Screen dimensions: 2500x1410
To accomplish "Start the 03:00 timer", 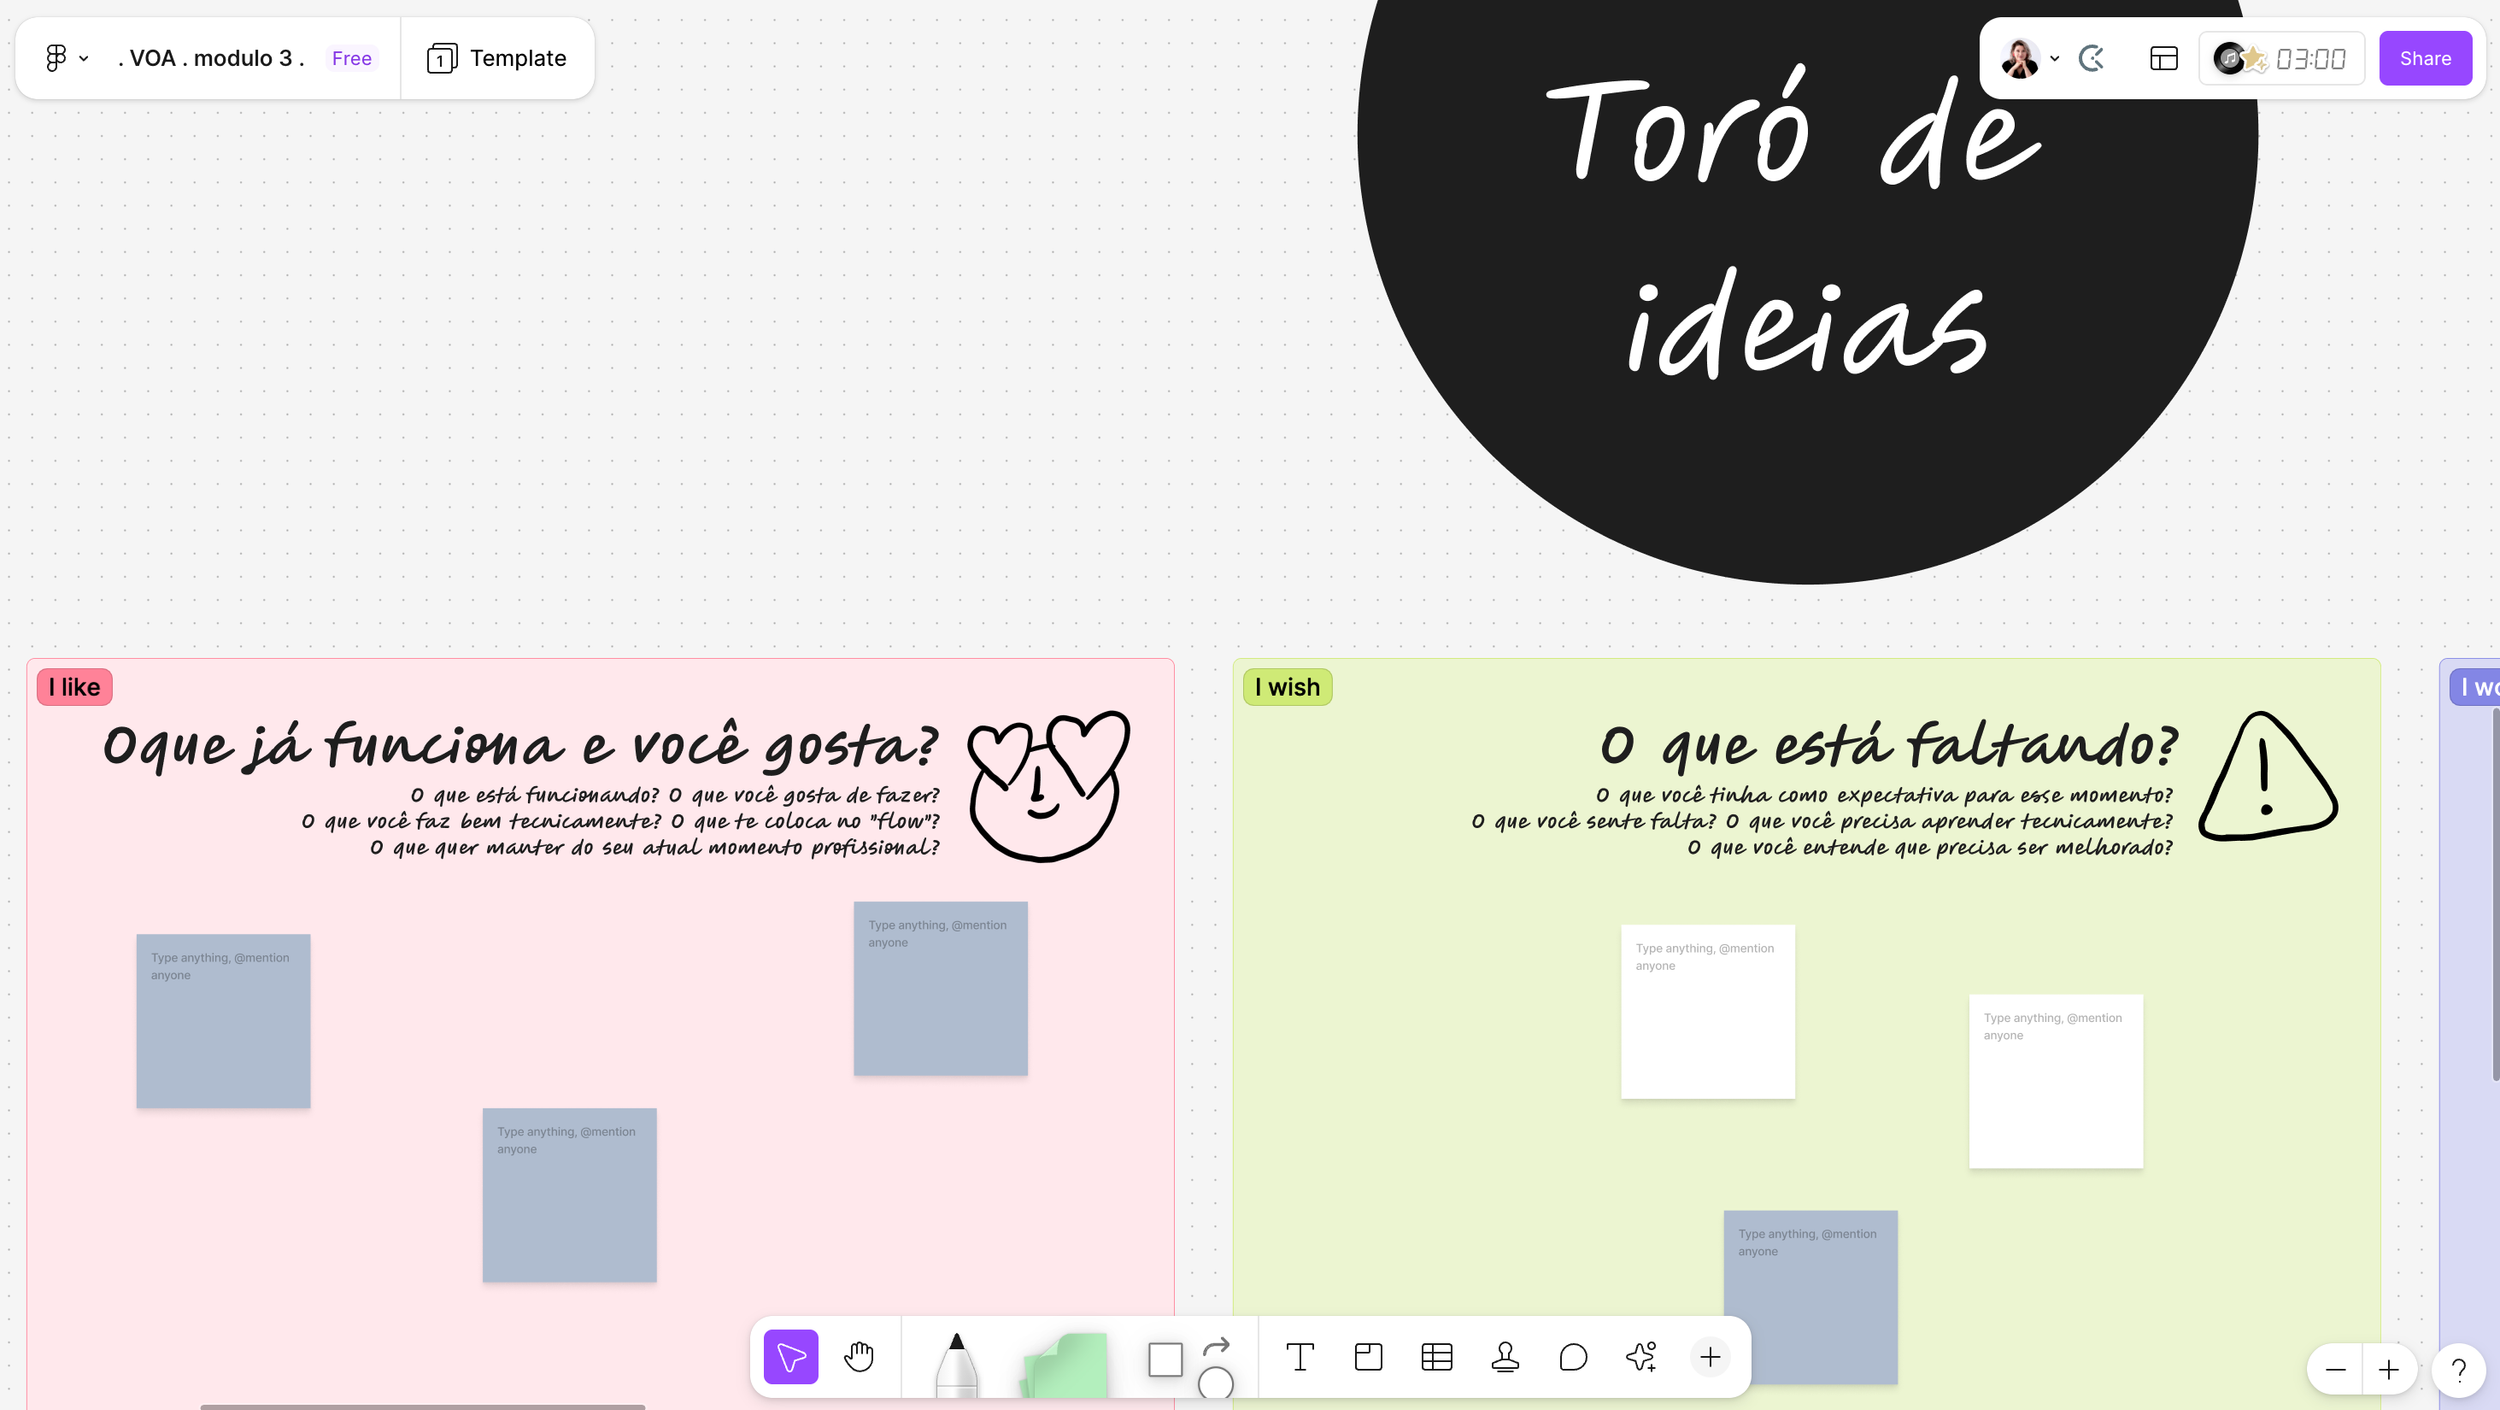I will point(2309,59).
